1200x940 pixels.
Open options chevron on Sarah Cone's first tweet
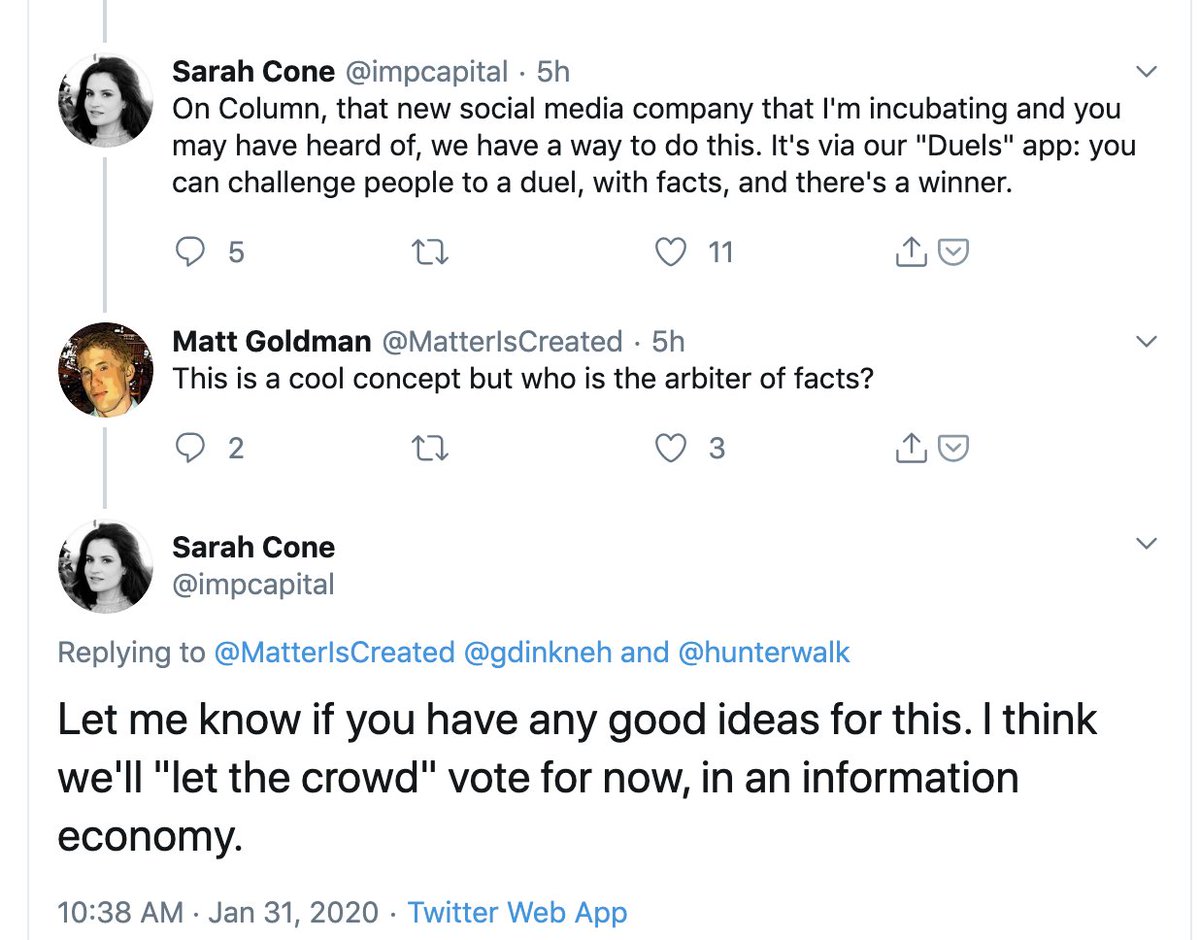click(1148, 72)
